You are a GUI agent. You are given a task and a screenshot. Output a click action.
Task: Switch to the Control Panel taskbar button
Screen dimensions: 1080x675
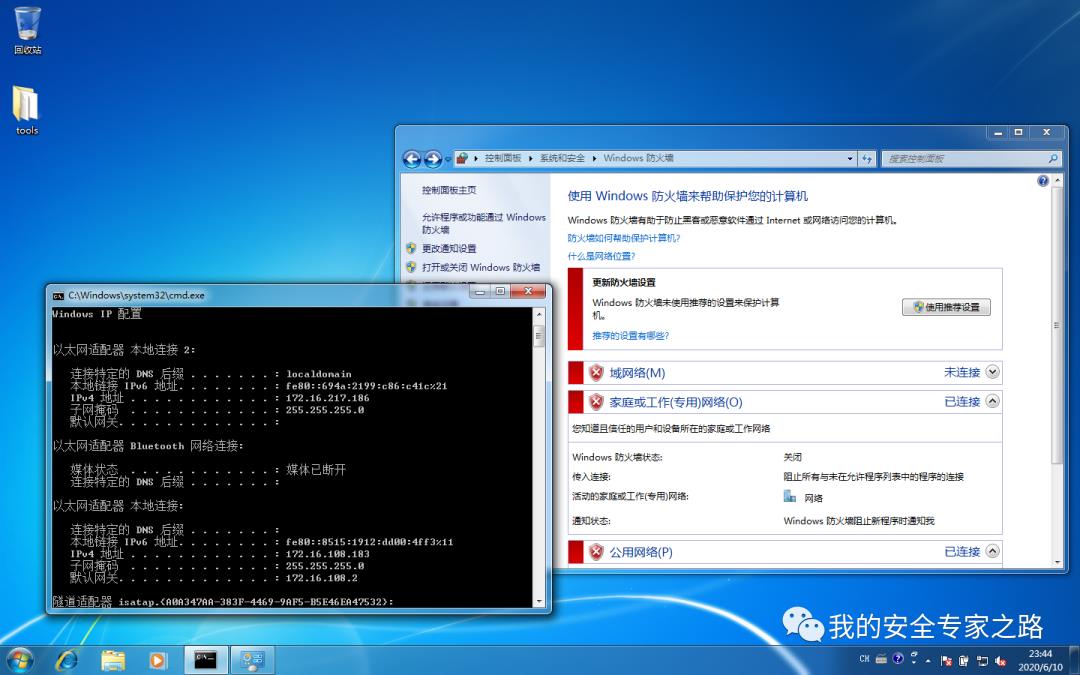pyautogui.click(x=252, y=660)
